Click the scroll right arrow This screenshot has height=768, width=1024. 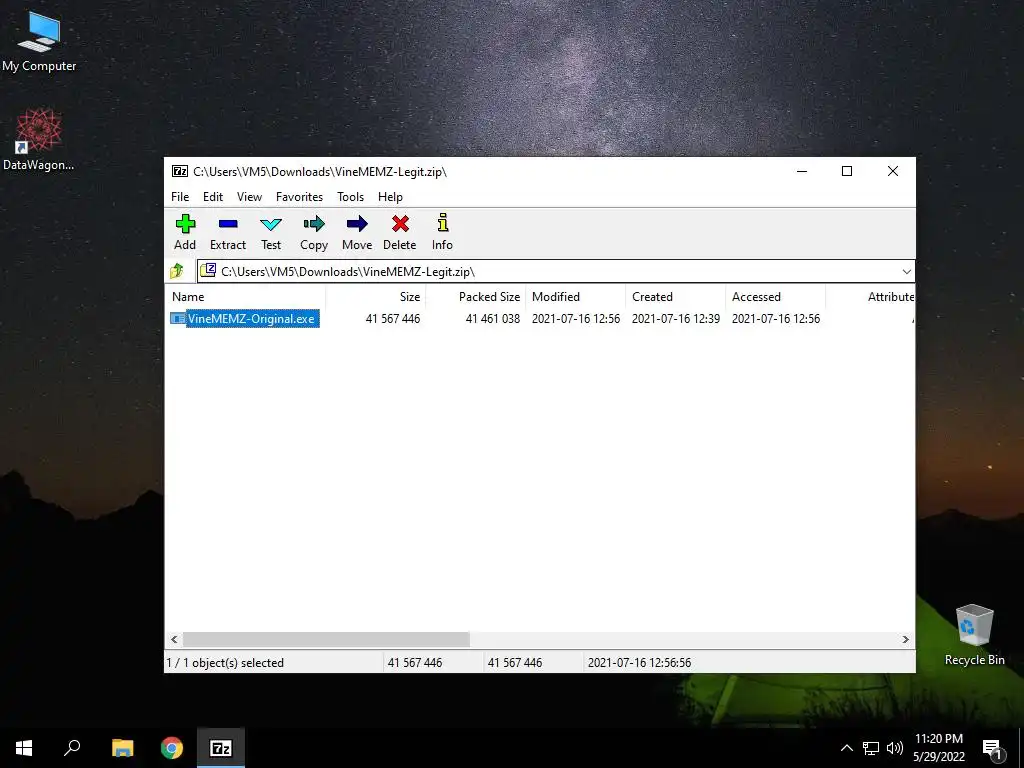(x=905, y=639)
